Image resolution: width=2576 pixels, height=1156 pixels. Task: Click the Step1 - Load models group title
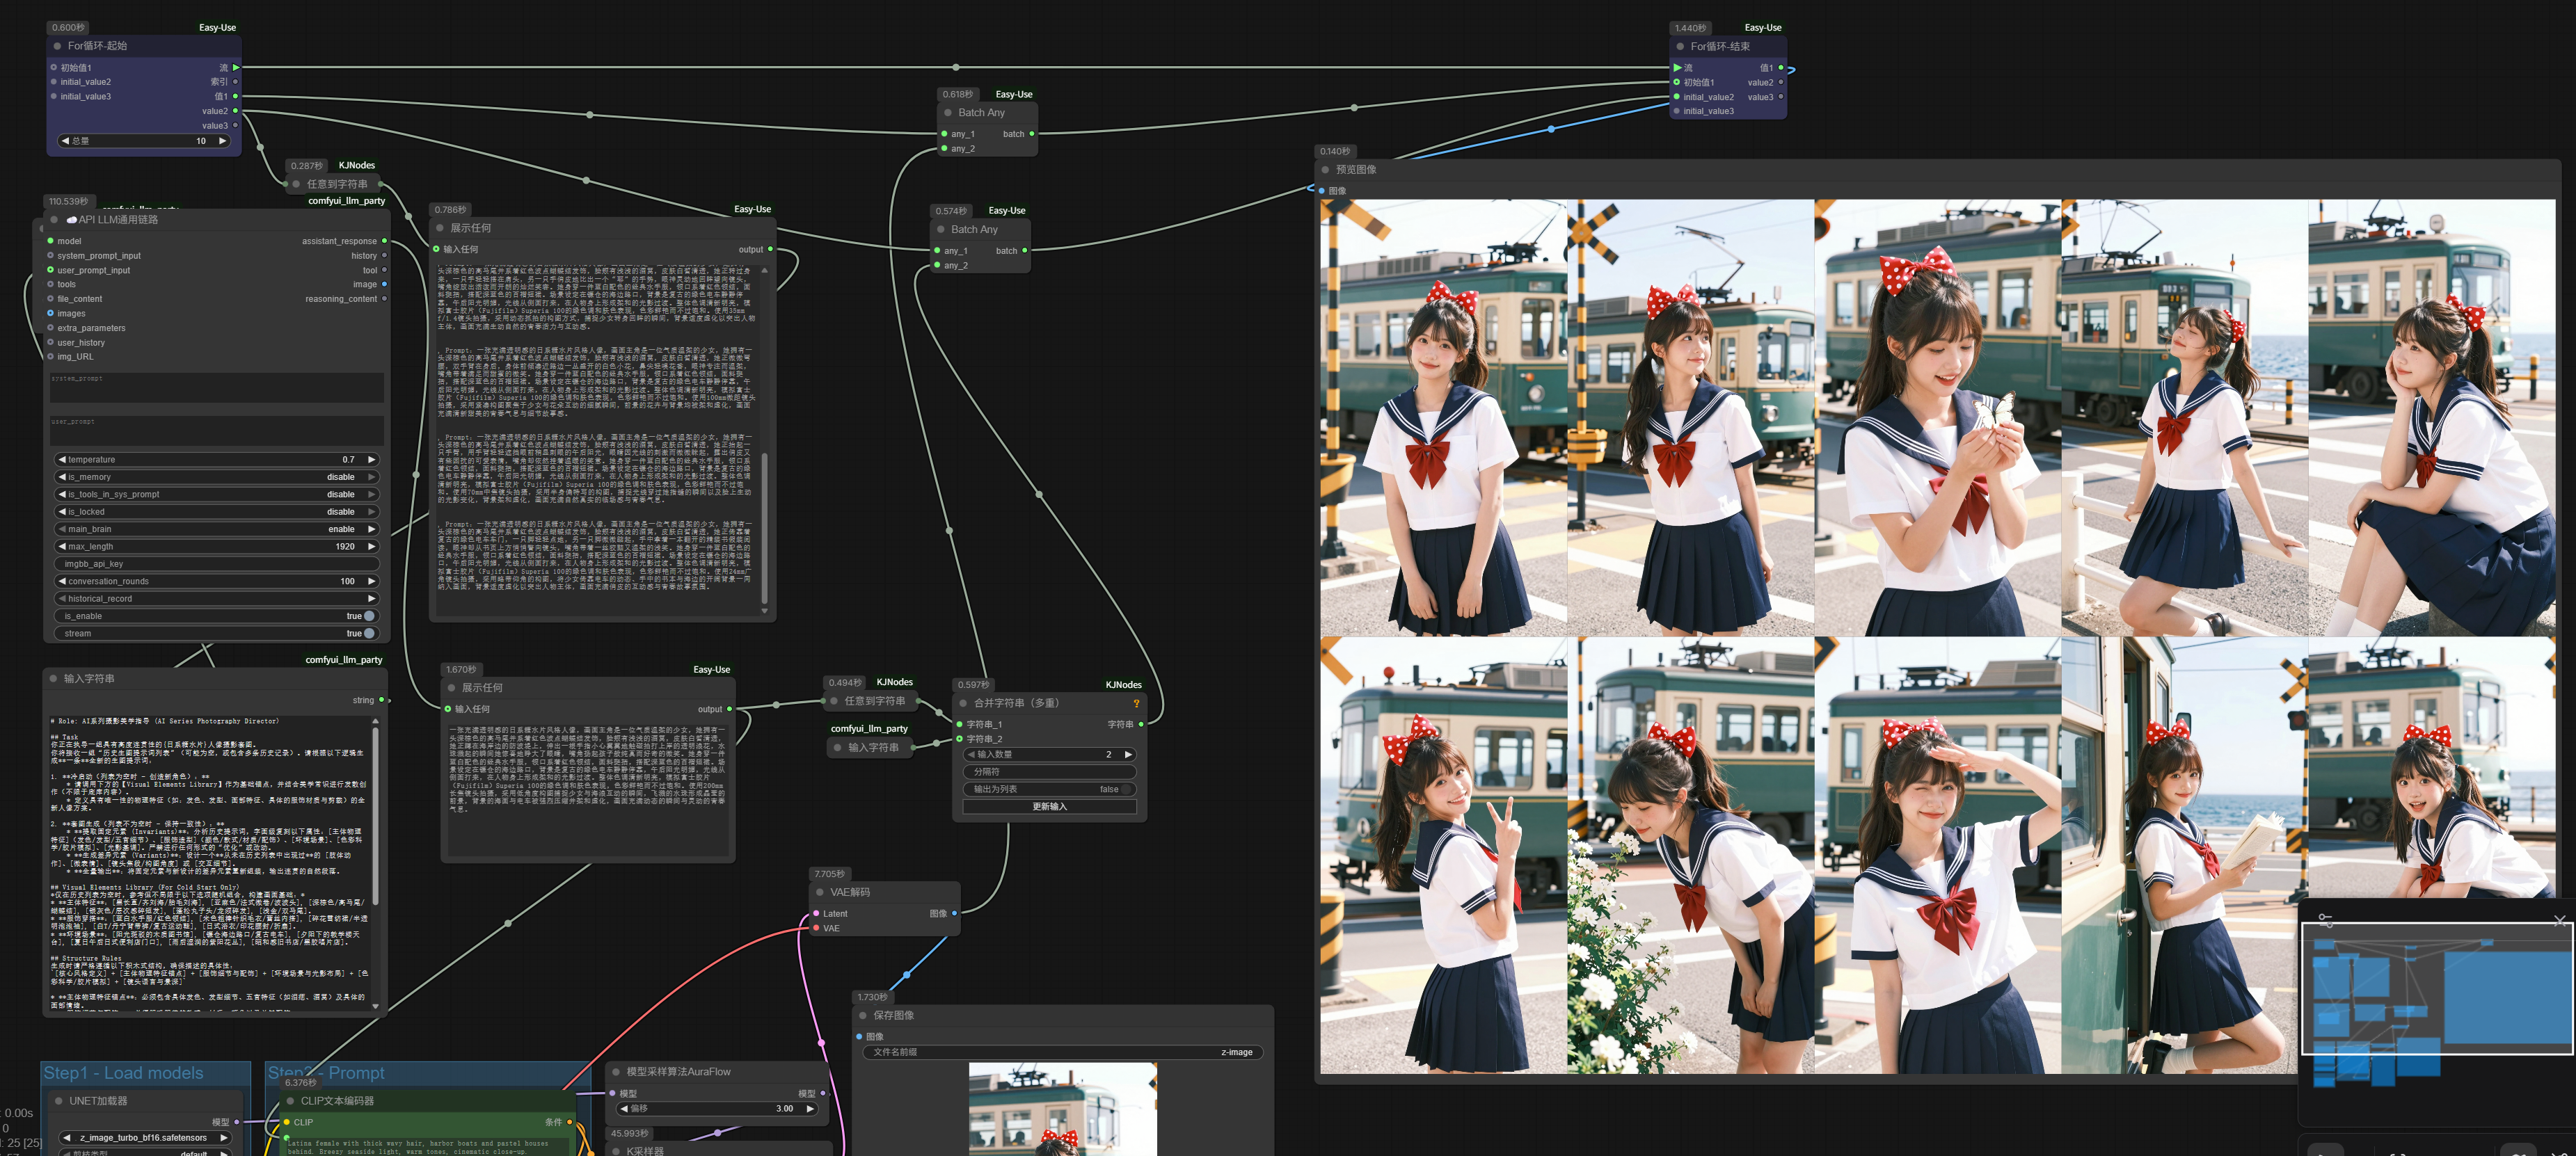tap(124, 1072)
